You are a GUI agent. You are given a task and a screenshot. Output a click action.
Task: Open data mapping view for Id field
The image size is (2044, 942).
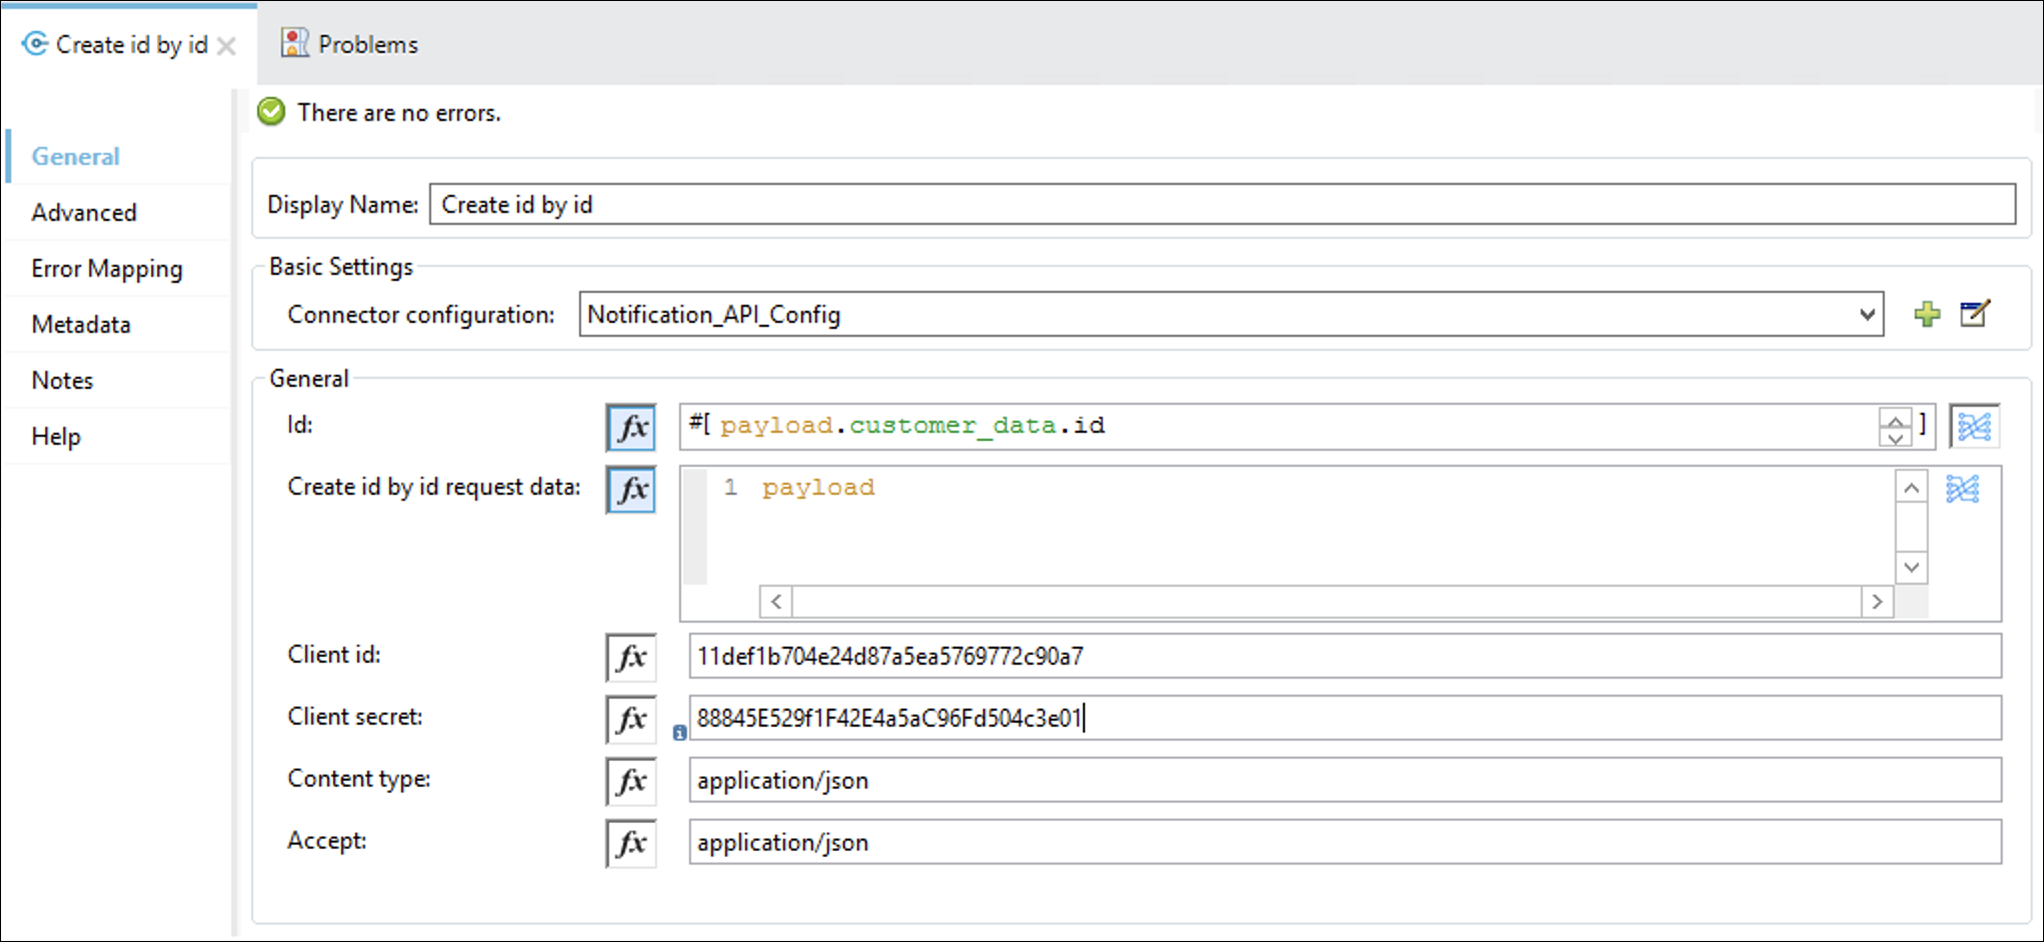point(1974,427)
